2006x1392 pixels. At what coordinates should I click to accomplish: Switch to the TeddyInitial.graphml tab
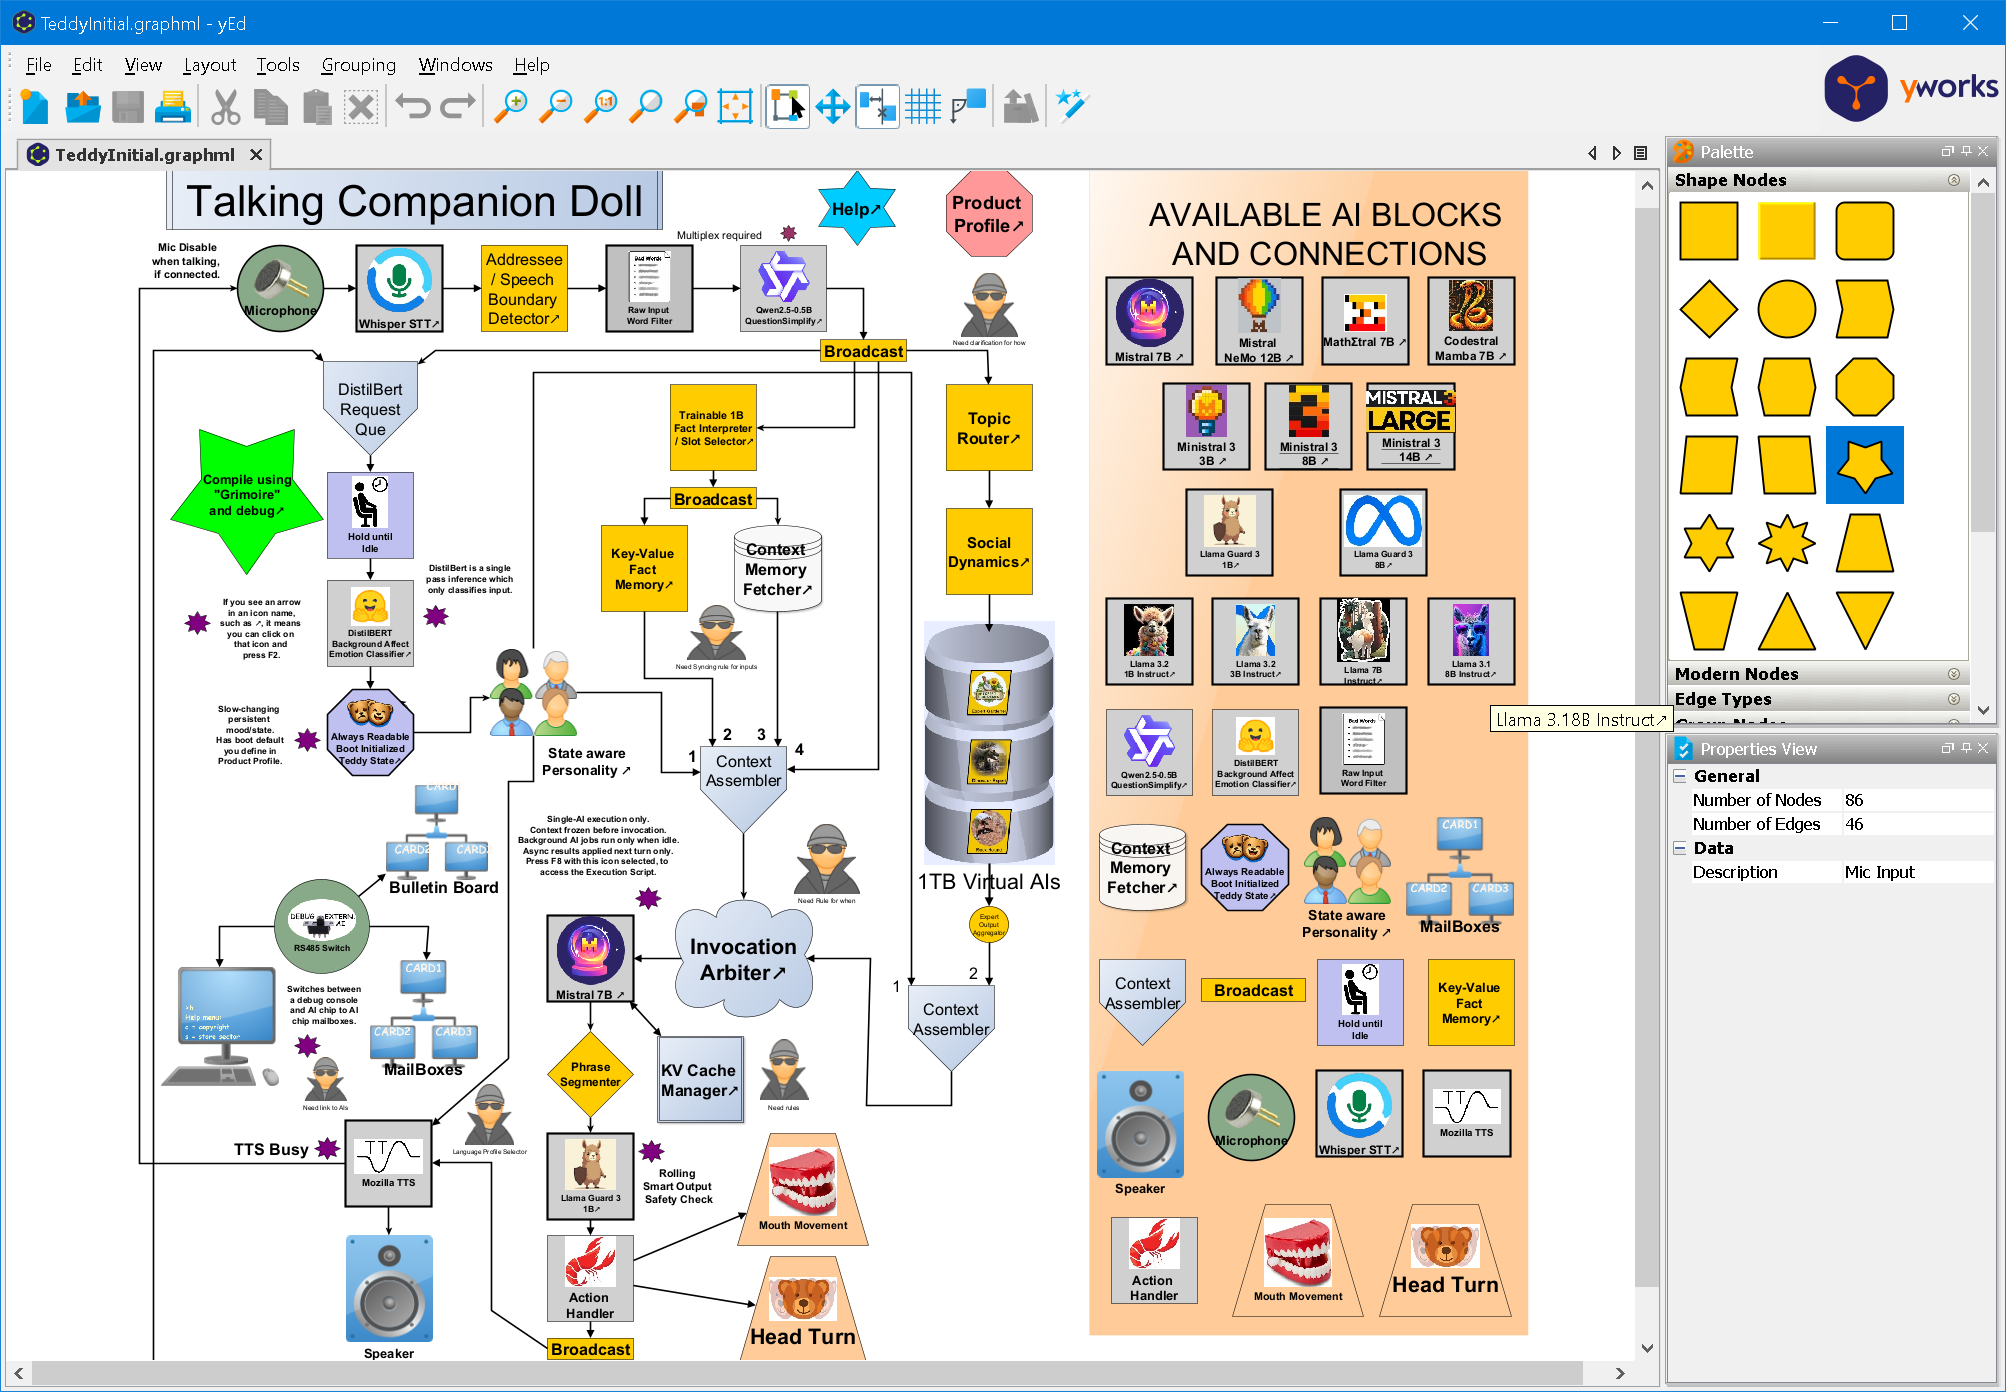(x=145, y=154)
